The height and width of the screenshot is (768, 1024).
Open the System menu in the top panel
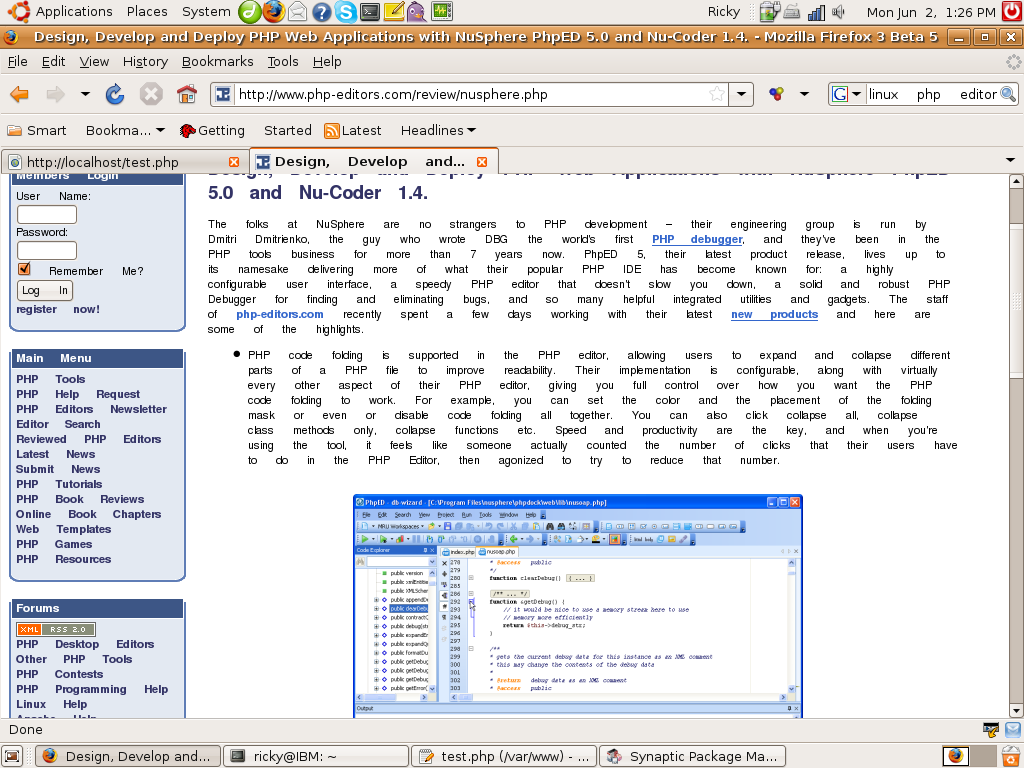[x=206, y=12]
